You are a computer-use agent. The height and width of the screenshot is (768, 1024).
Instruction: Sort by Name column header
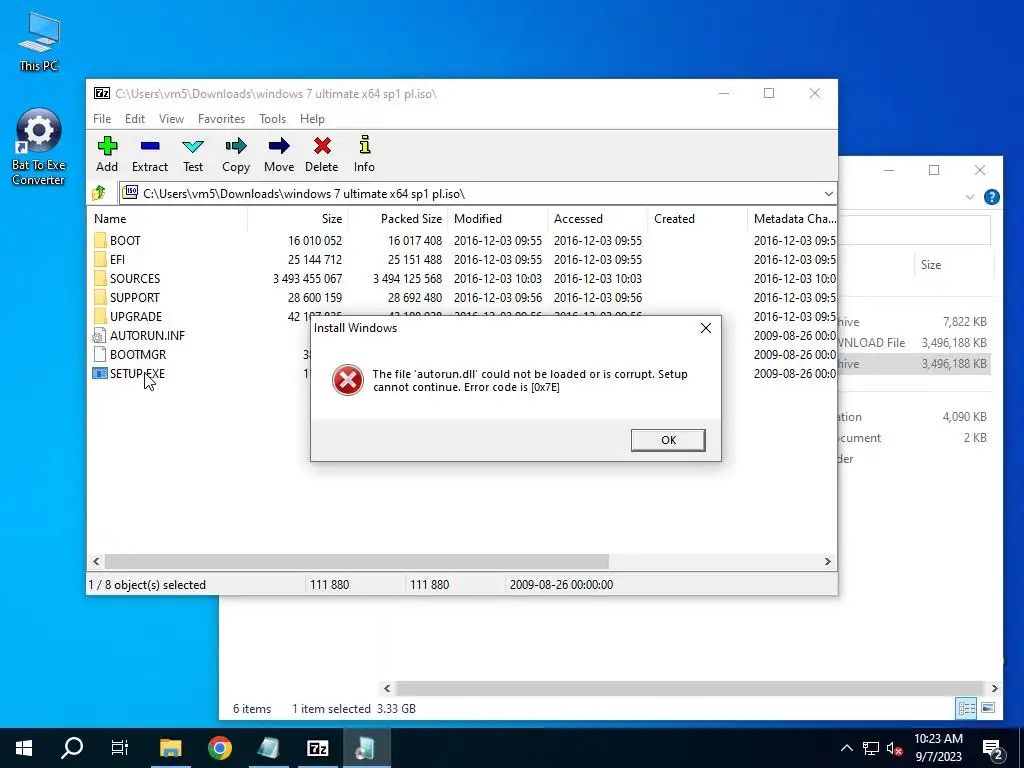168,219
